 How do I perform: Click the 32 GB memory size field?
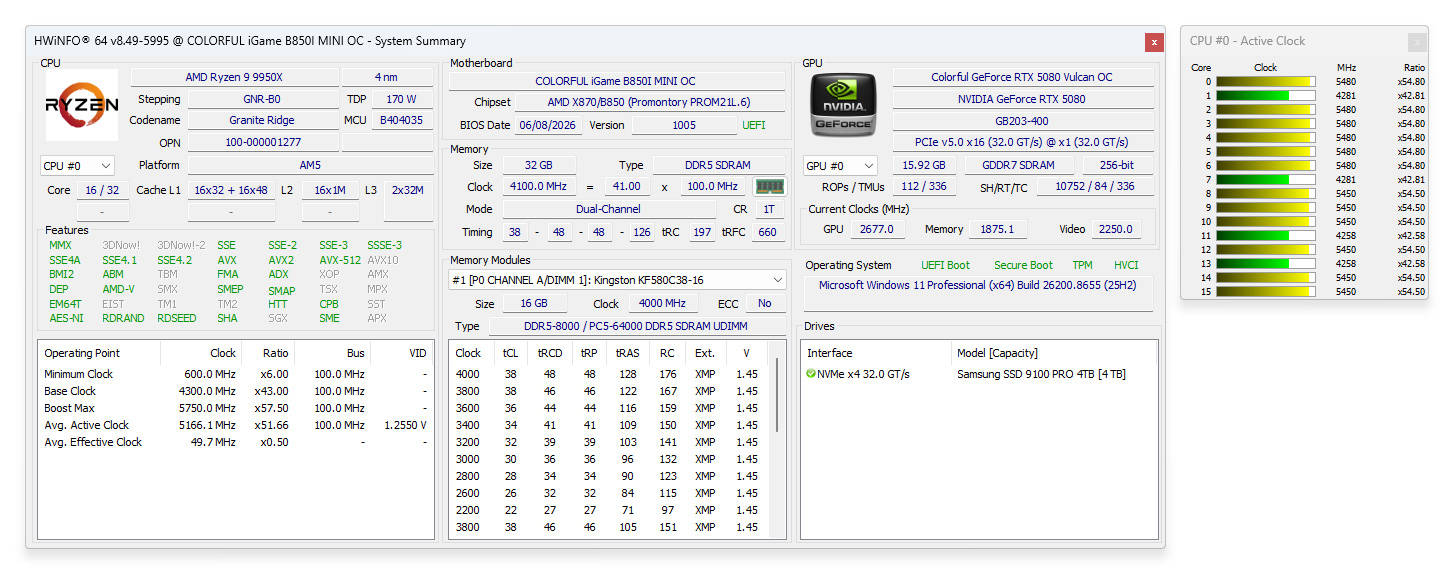(x=538, y=165)
